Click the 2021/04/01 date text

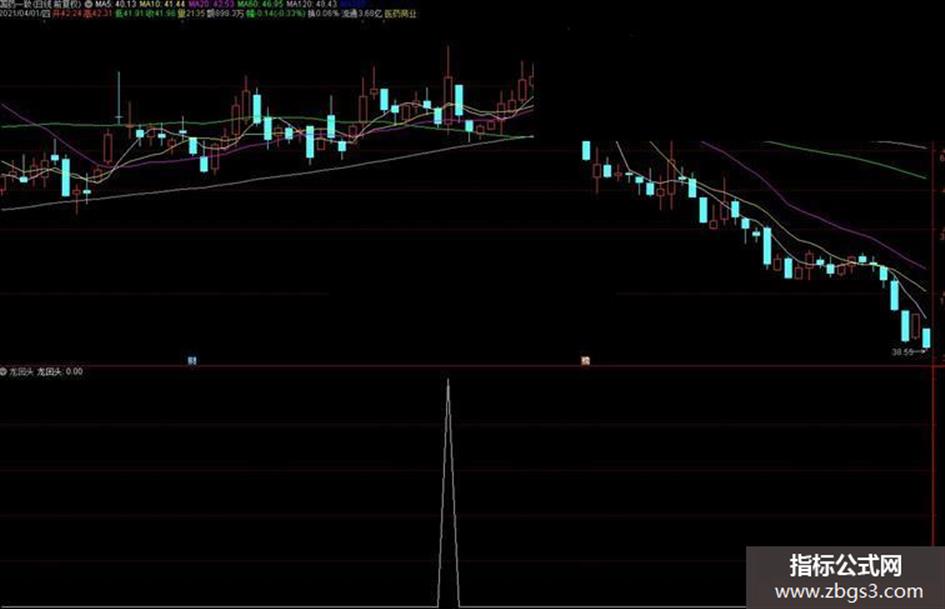click(x=20, y=13)
